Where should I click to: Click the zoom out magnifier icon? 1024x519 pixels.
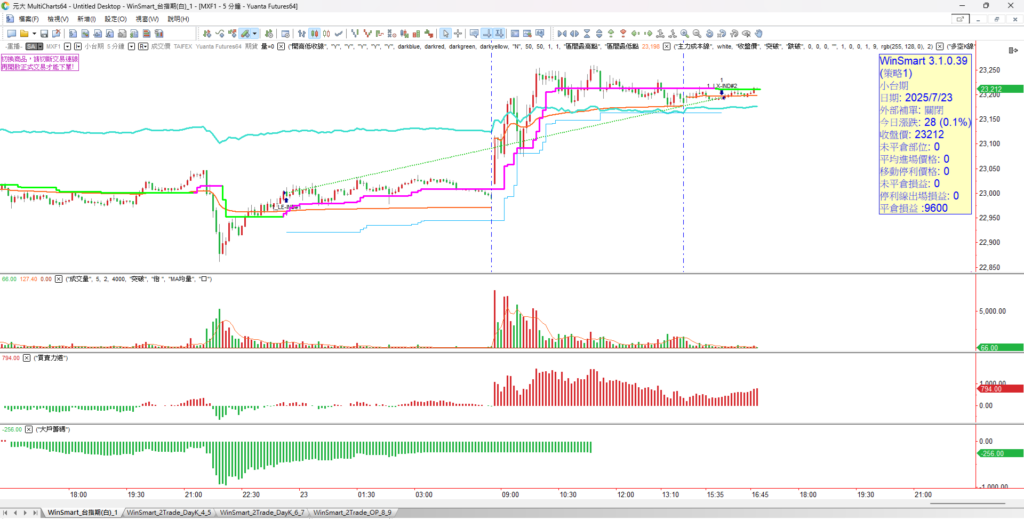click(x=696, y=33)
